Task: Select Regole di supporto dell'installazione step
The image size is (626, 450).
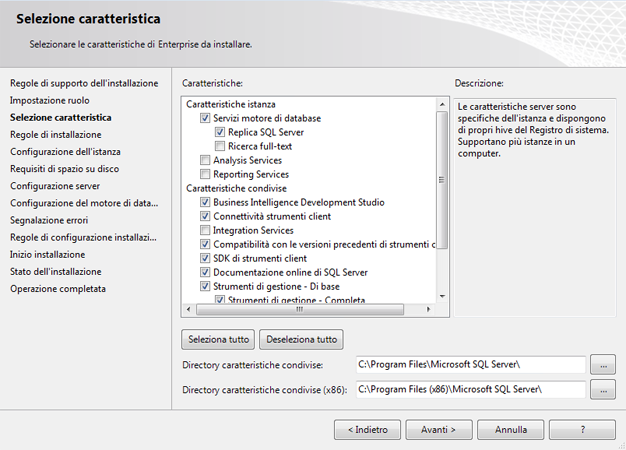Action: click(84, 83)
